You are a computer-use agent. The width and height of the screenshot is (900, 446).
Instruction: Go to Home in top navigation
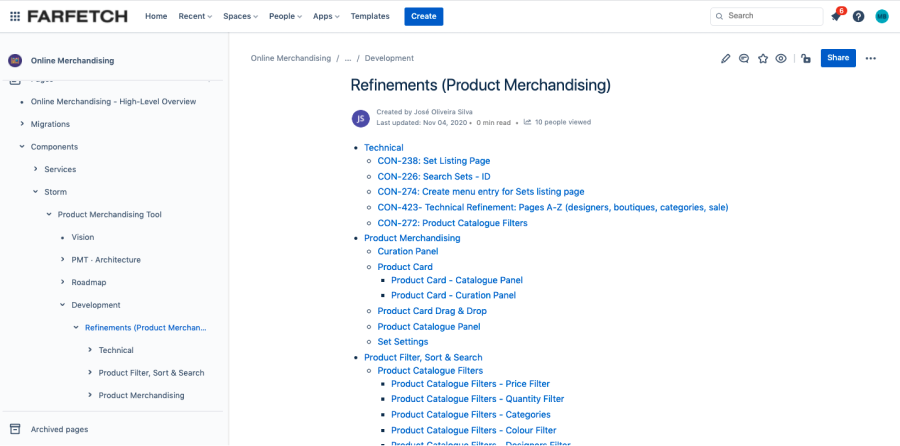tap(156, 16)
